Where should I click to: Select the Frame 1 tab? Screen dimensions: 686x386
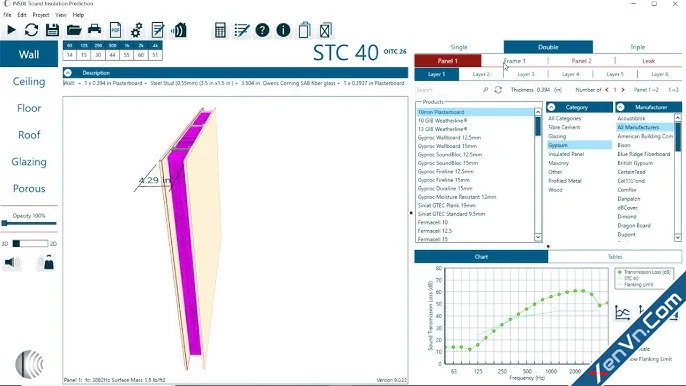pos(514,61)
